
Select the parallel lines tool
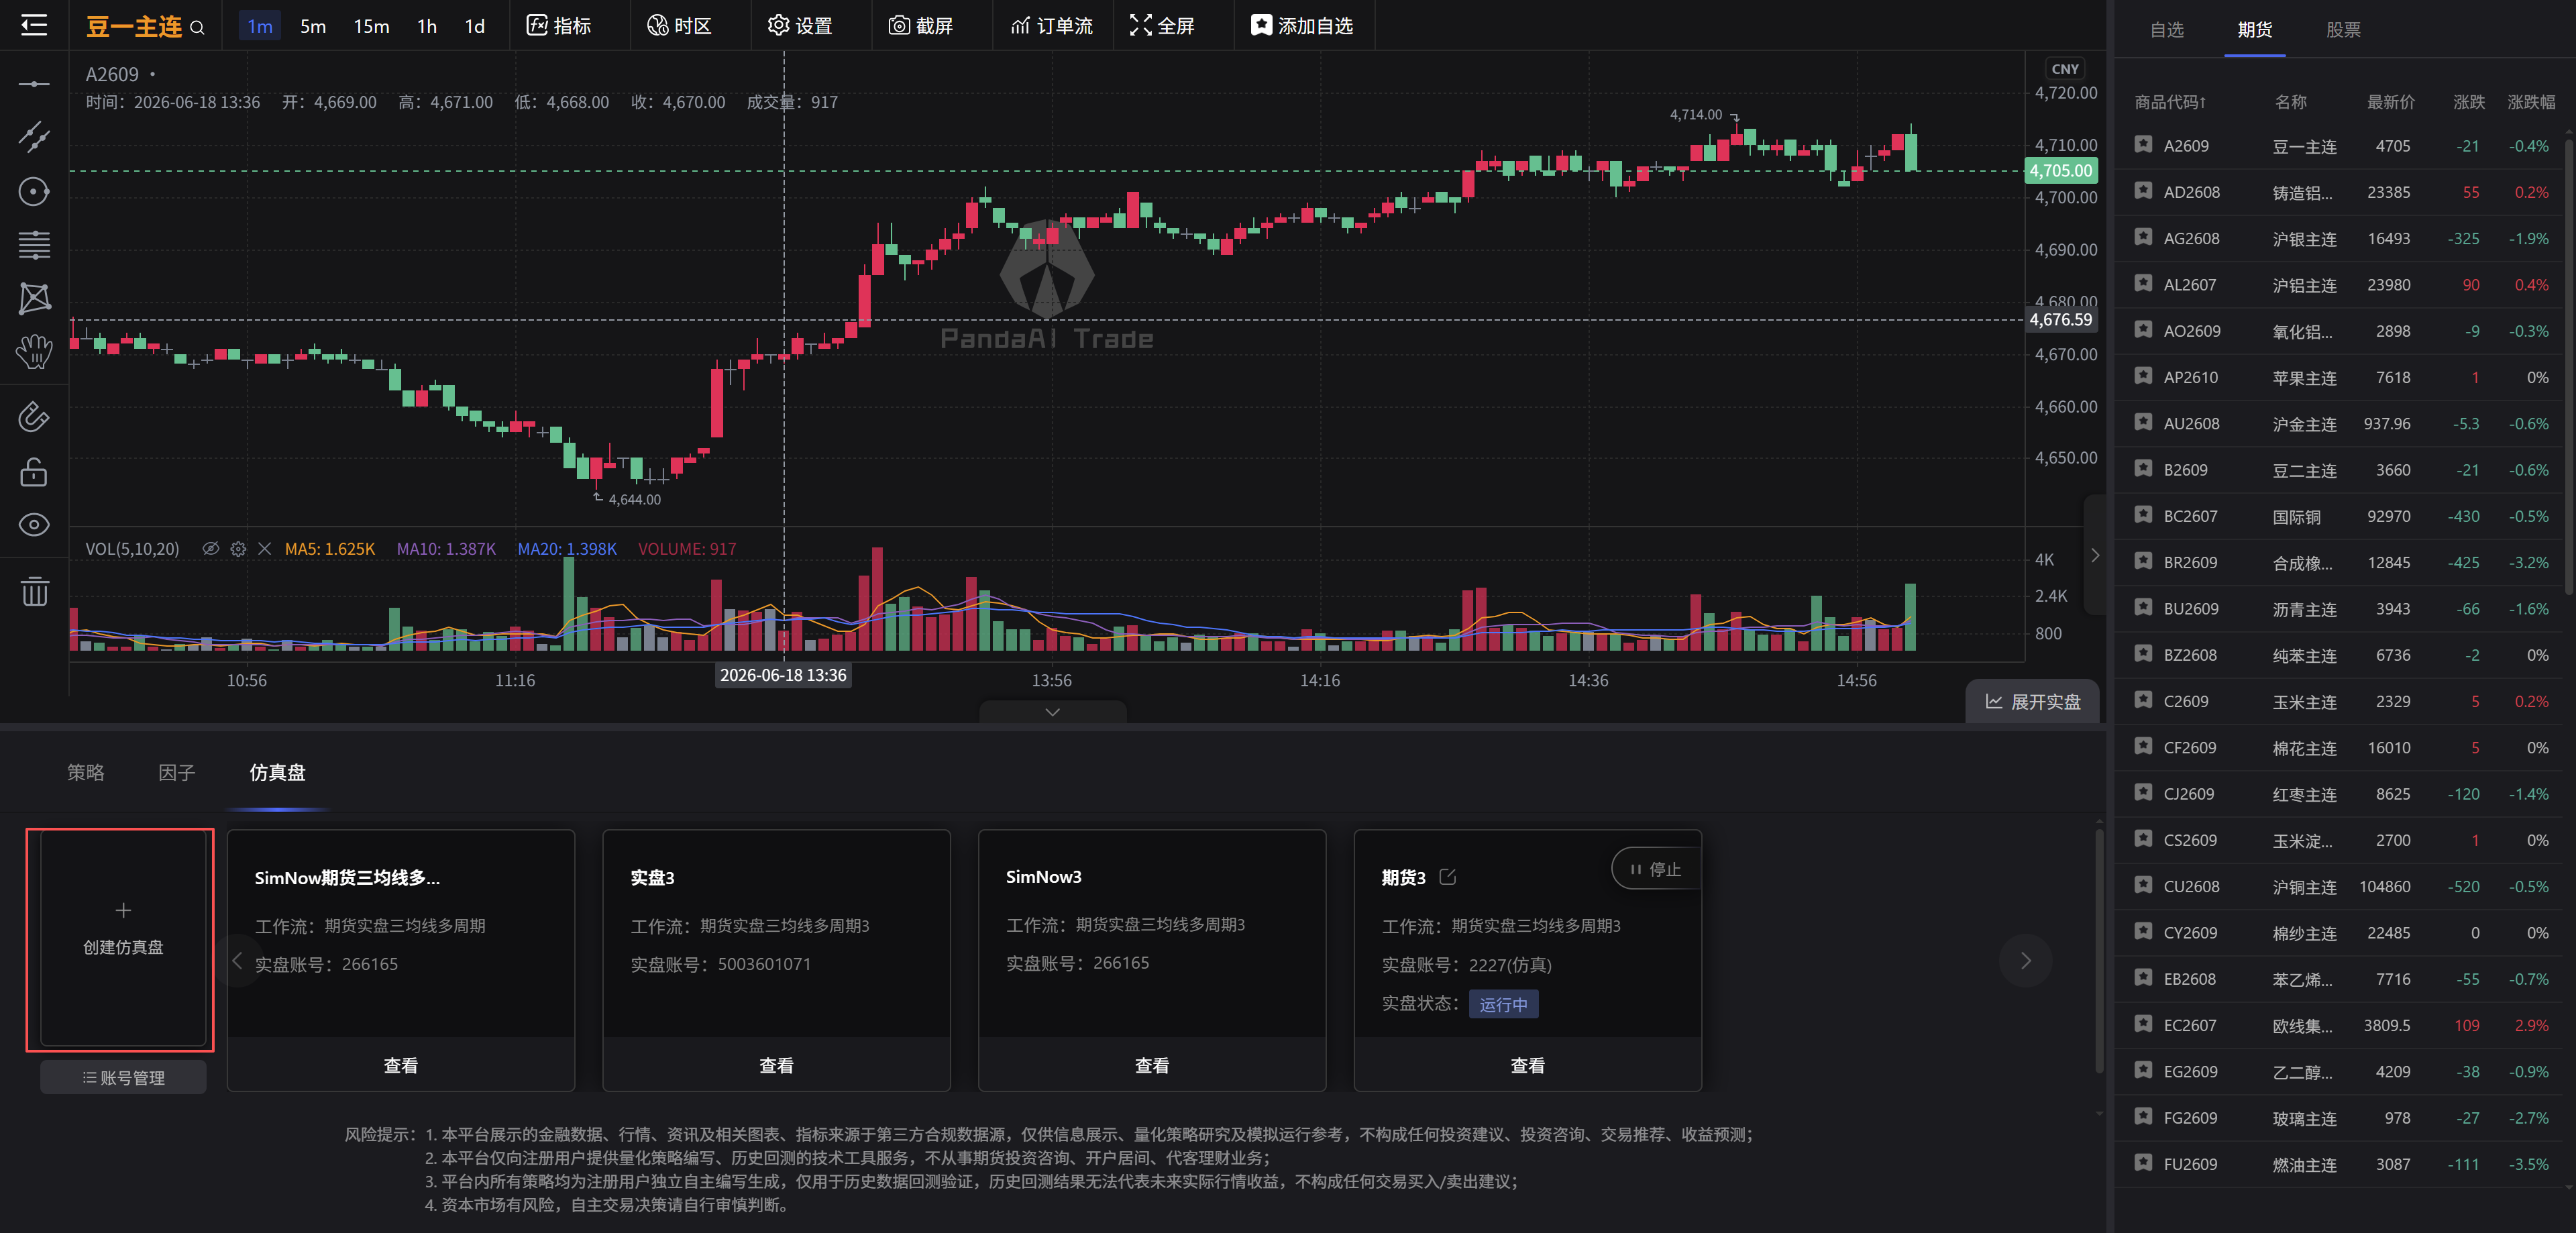(34, 244)
